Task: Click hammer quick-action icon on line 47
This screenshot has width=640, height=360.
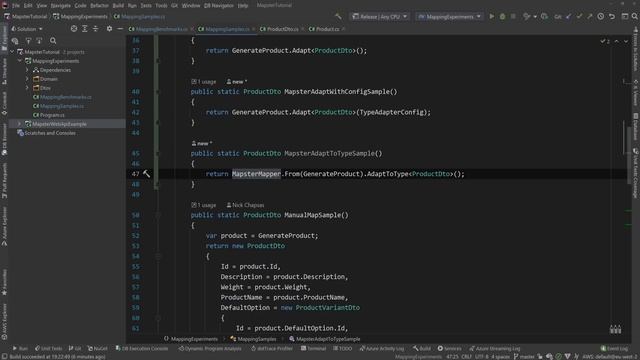Action: click(147, 174)
